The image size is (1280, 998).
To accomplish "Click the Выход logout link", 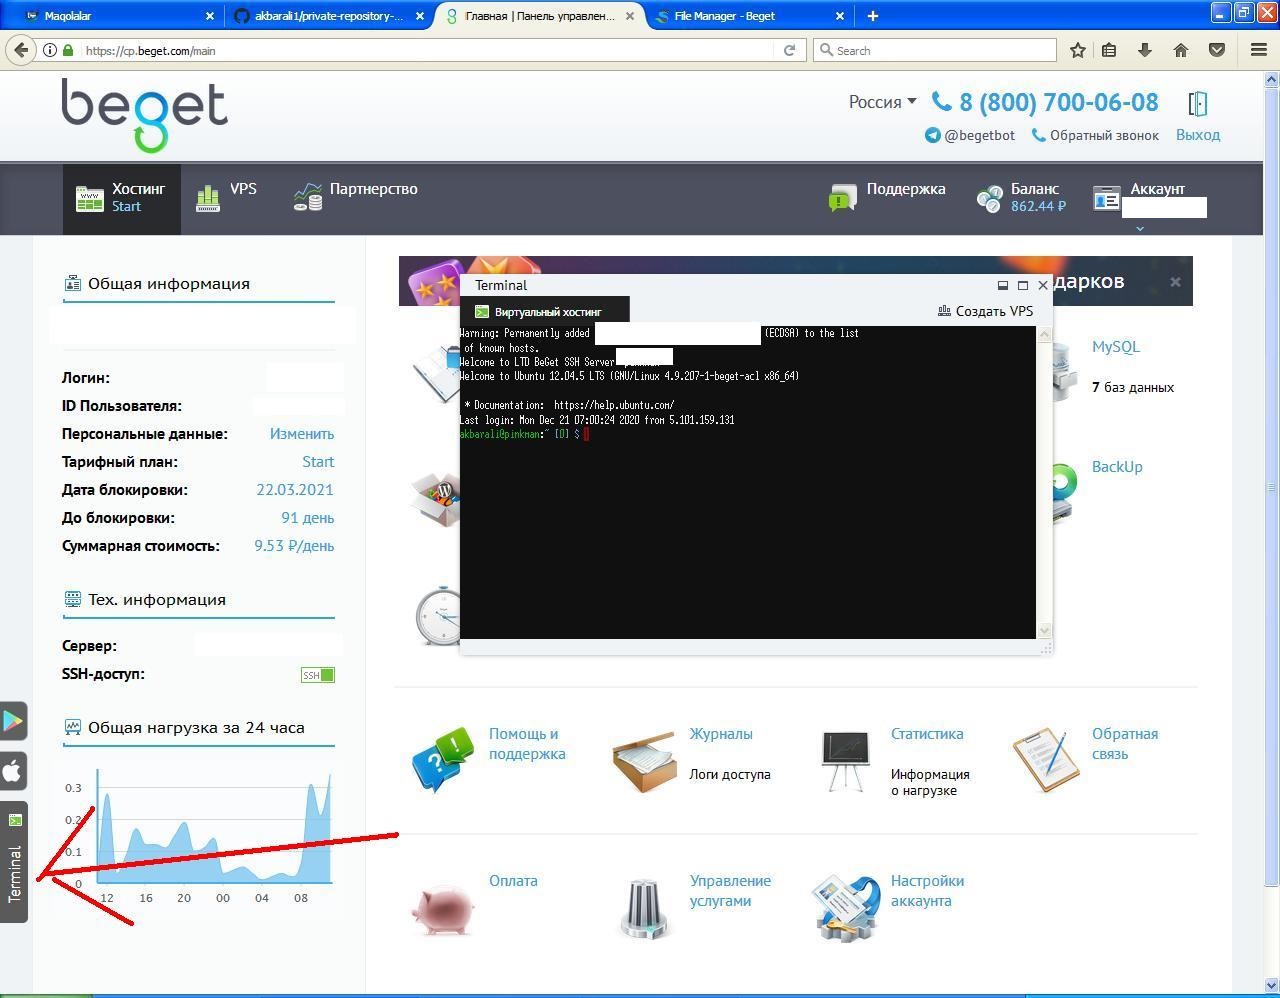I will click(1198, 135).
